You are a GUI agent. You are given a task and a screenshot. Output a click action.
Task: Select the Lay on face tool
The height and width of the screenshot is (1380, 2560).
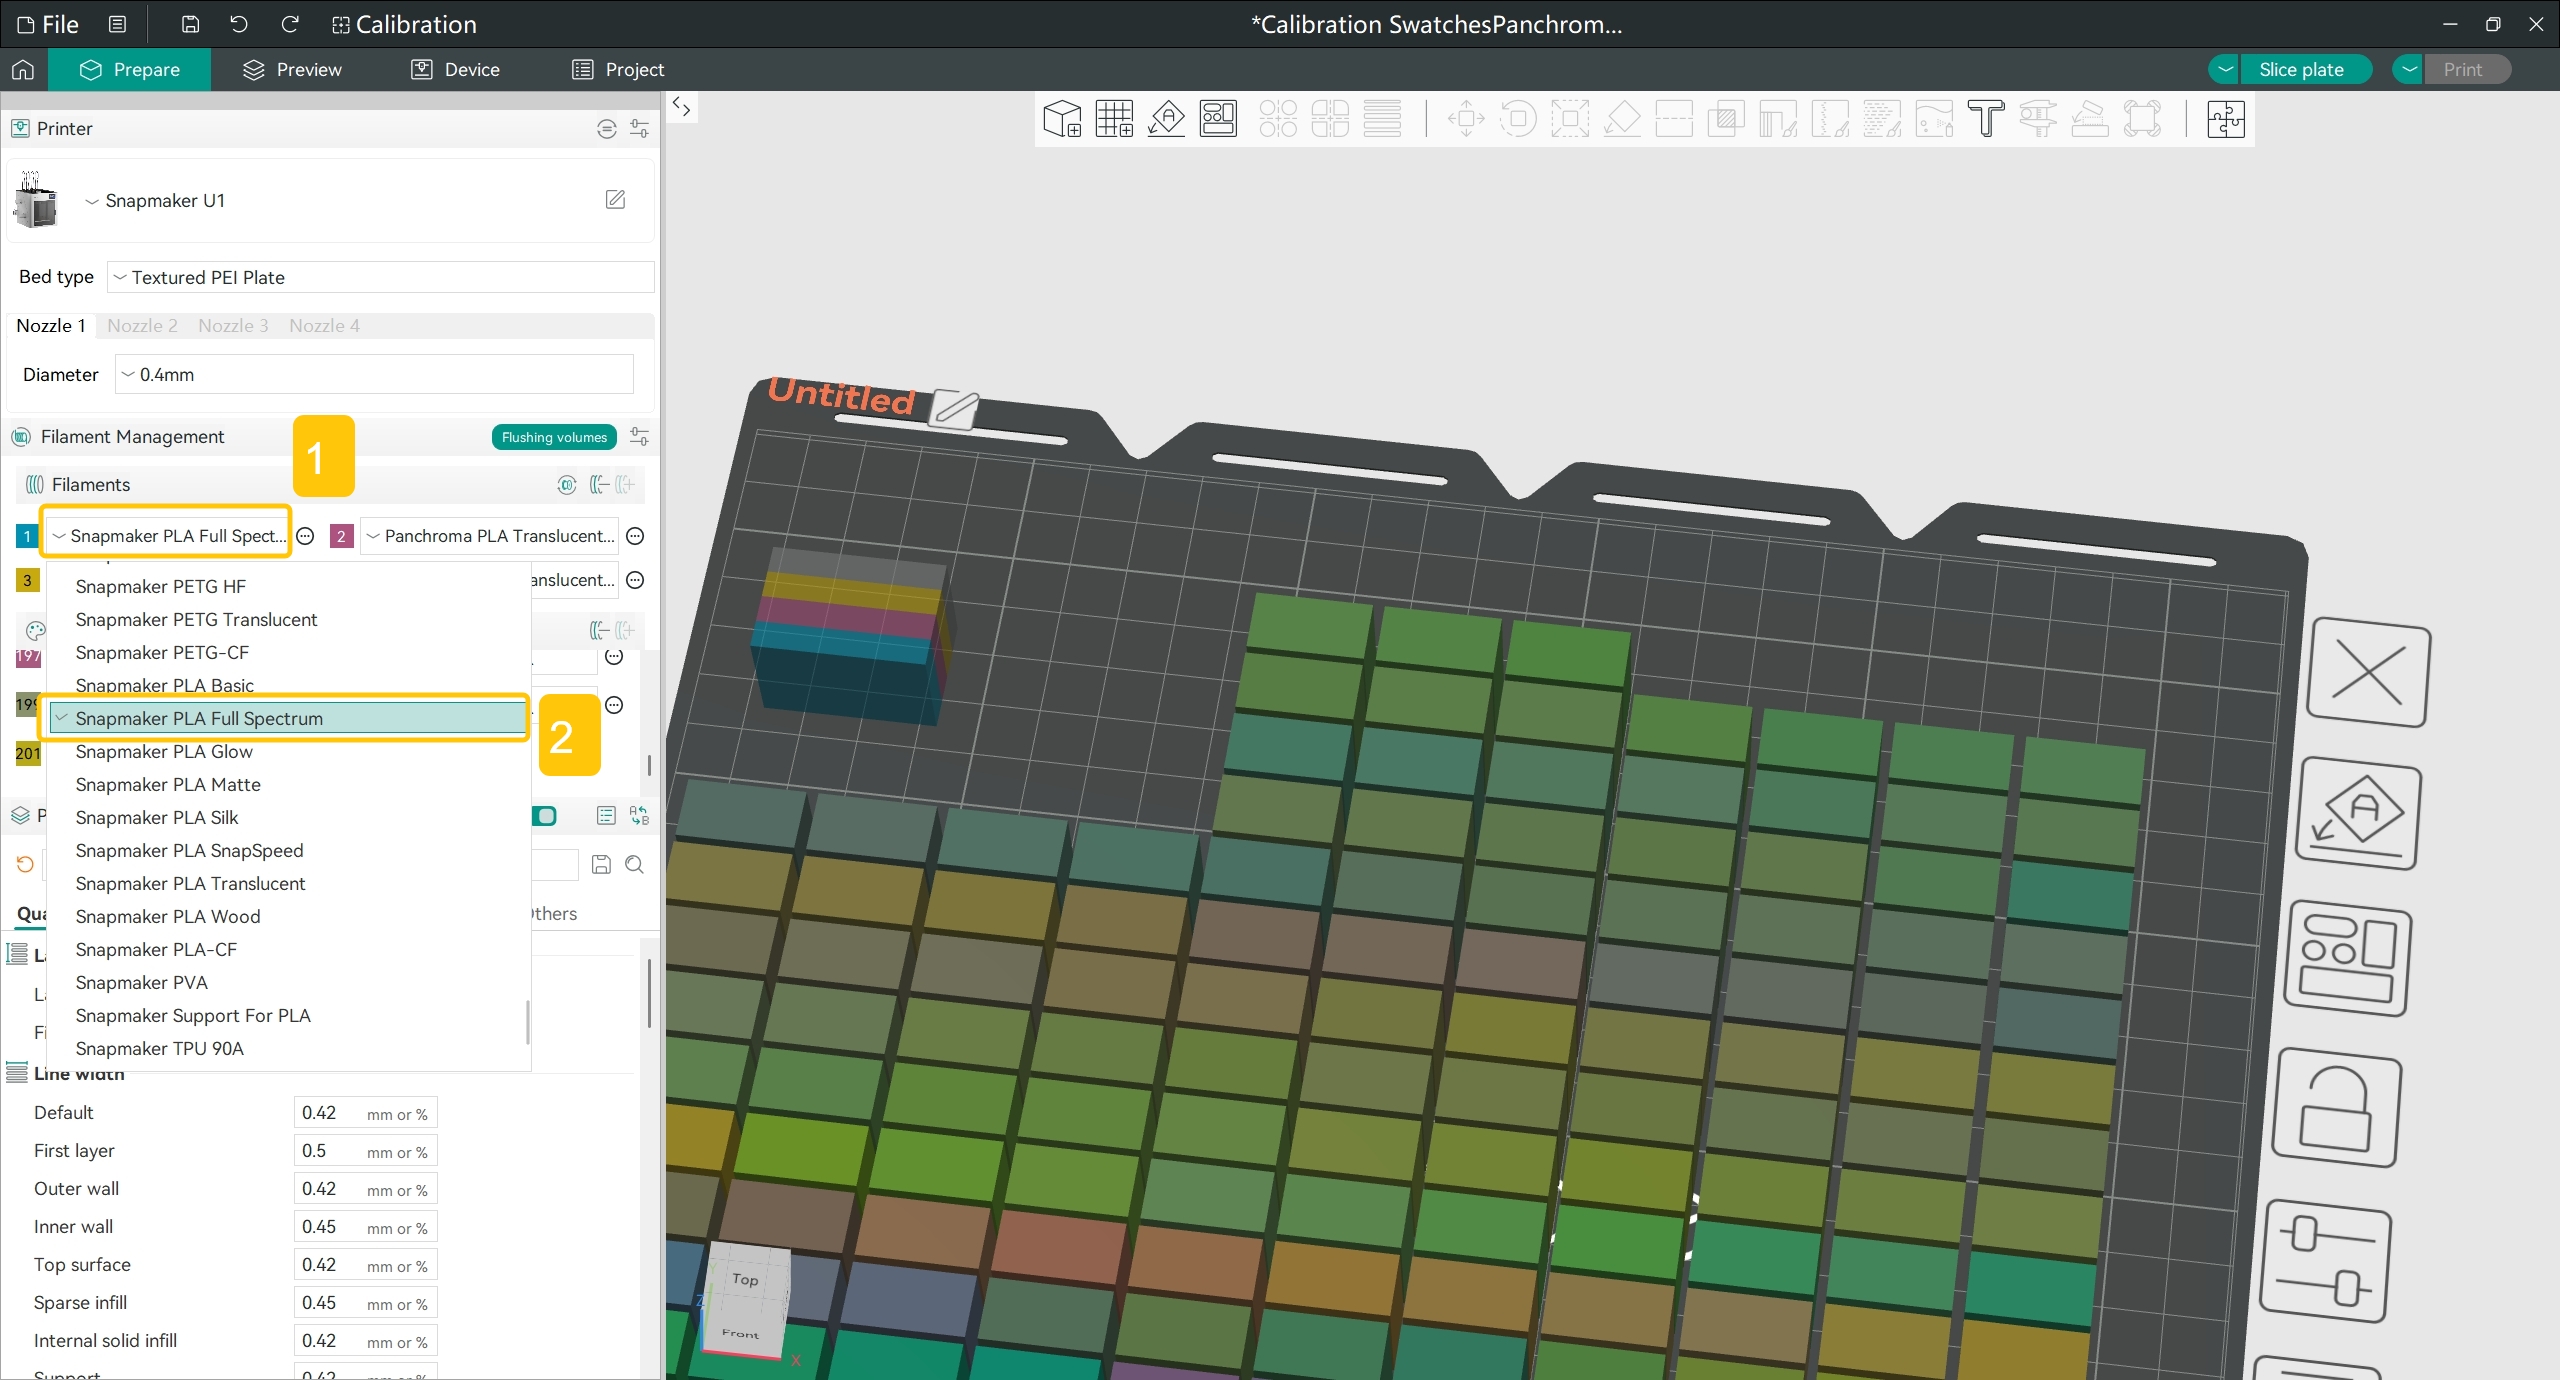[x=1622, y=119]
